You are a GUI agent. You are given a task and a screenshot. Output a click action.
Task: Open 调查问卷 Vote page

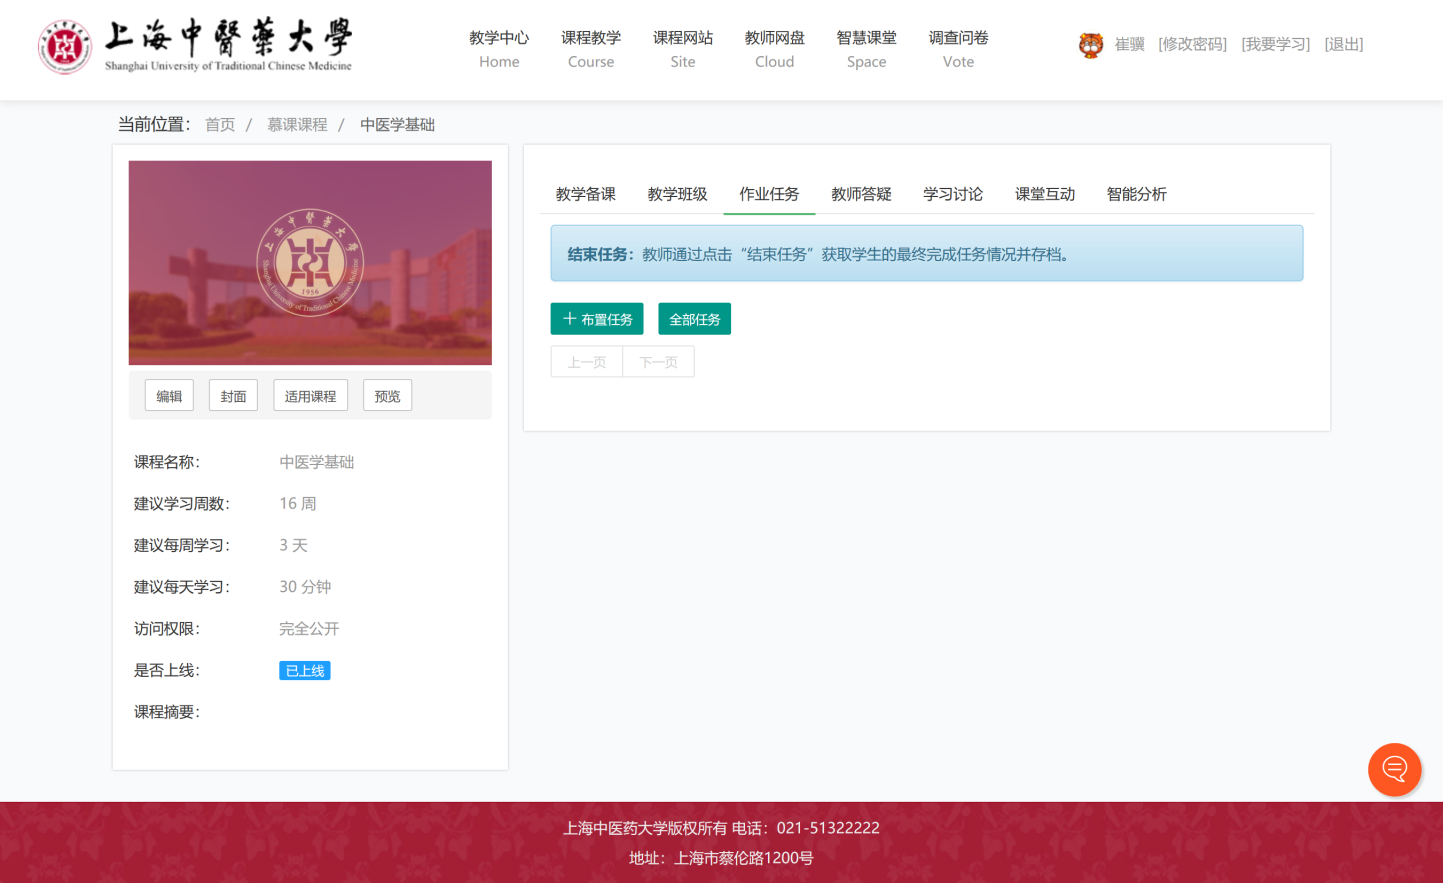tap(958, 49)
